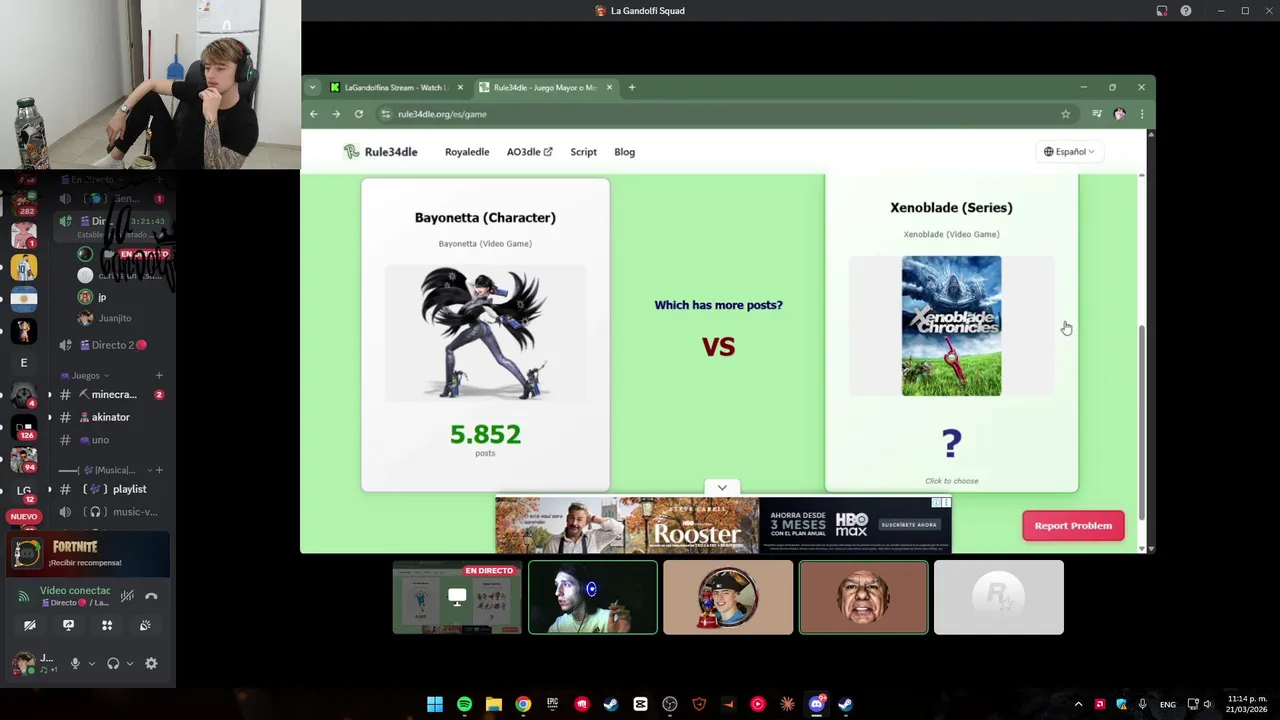Open Chrome's three-dot menu
The height and width of the screenshot is (720, 1280).
[1142, 114]
